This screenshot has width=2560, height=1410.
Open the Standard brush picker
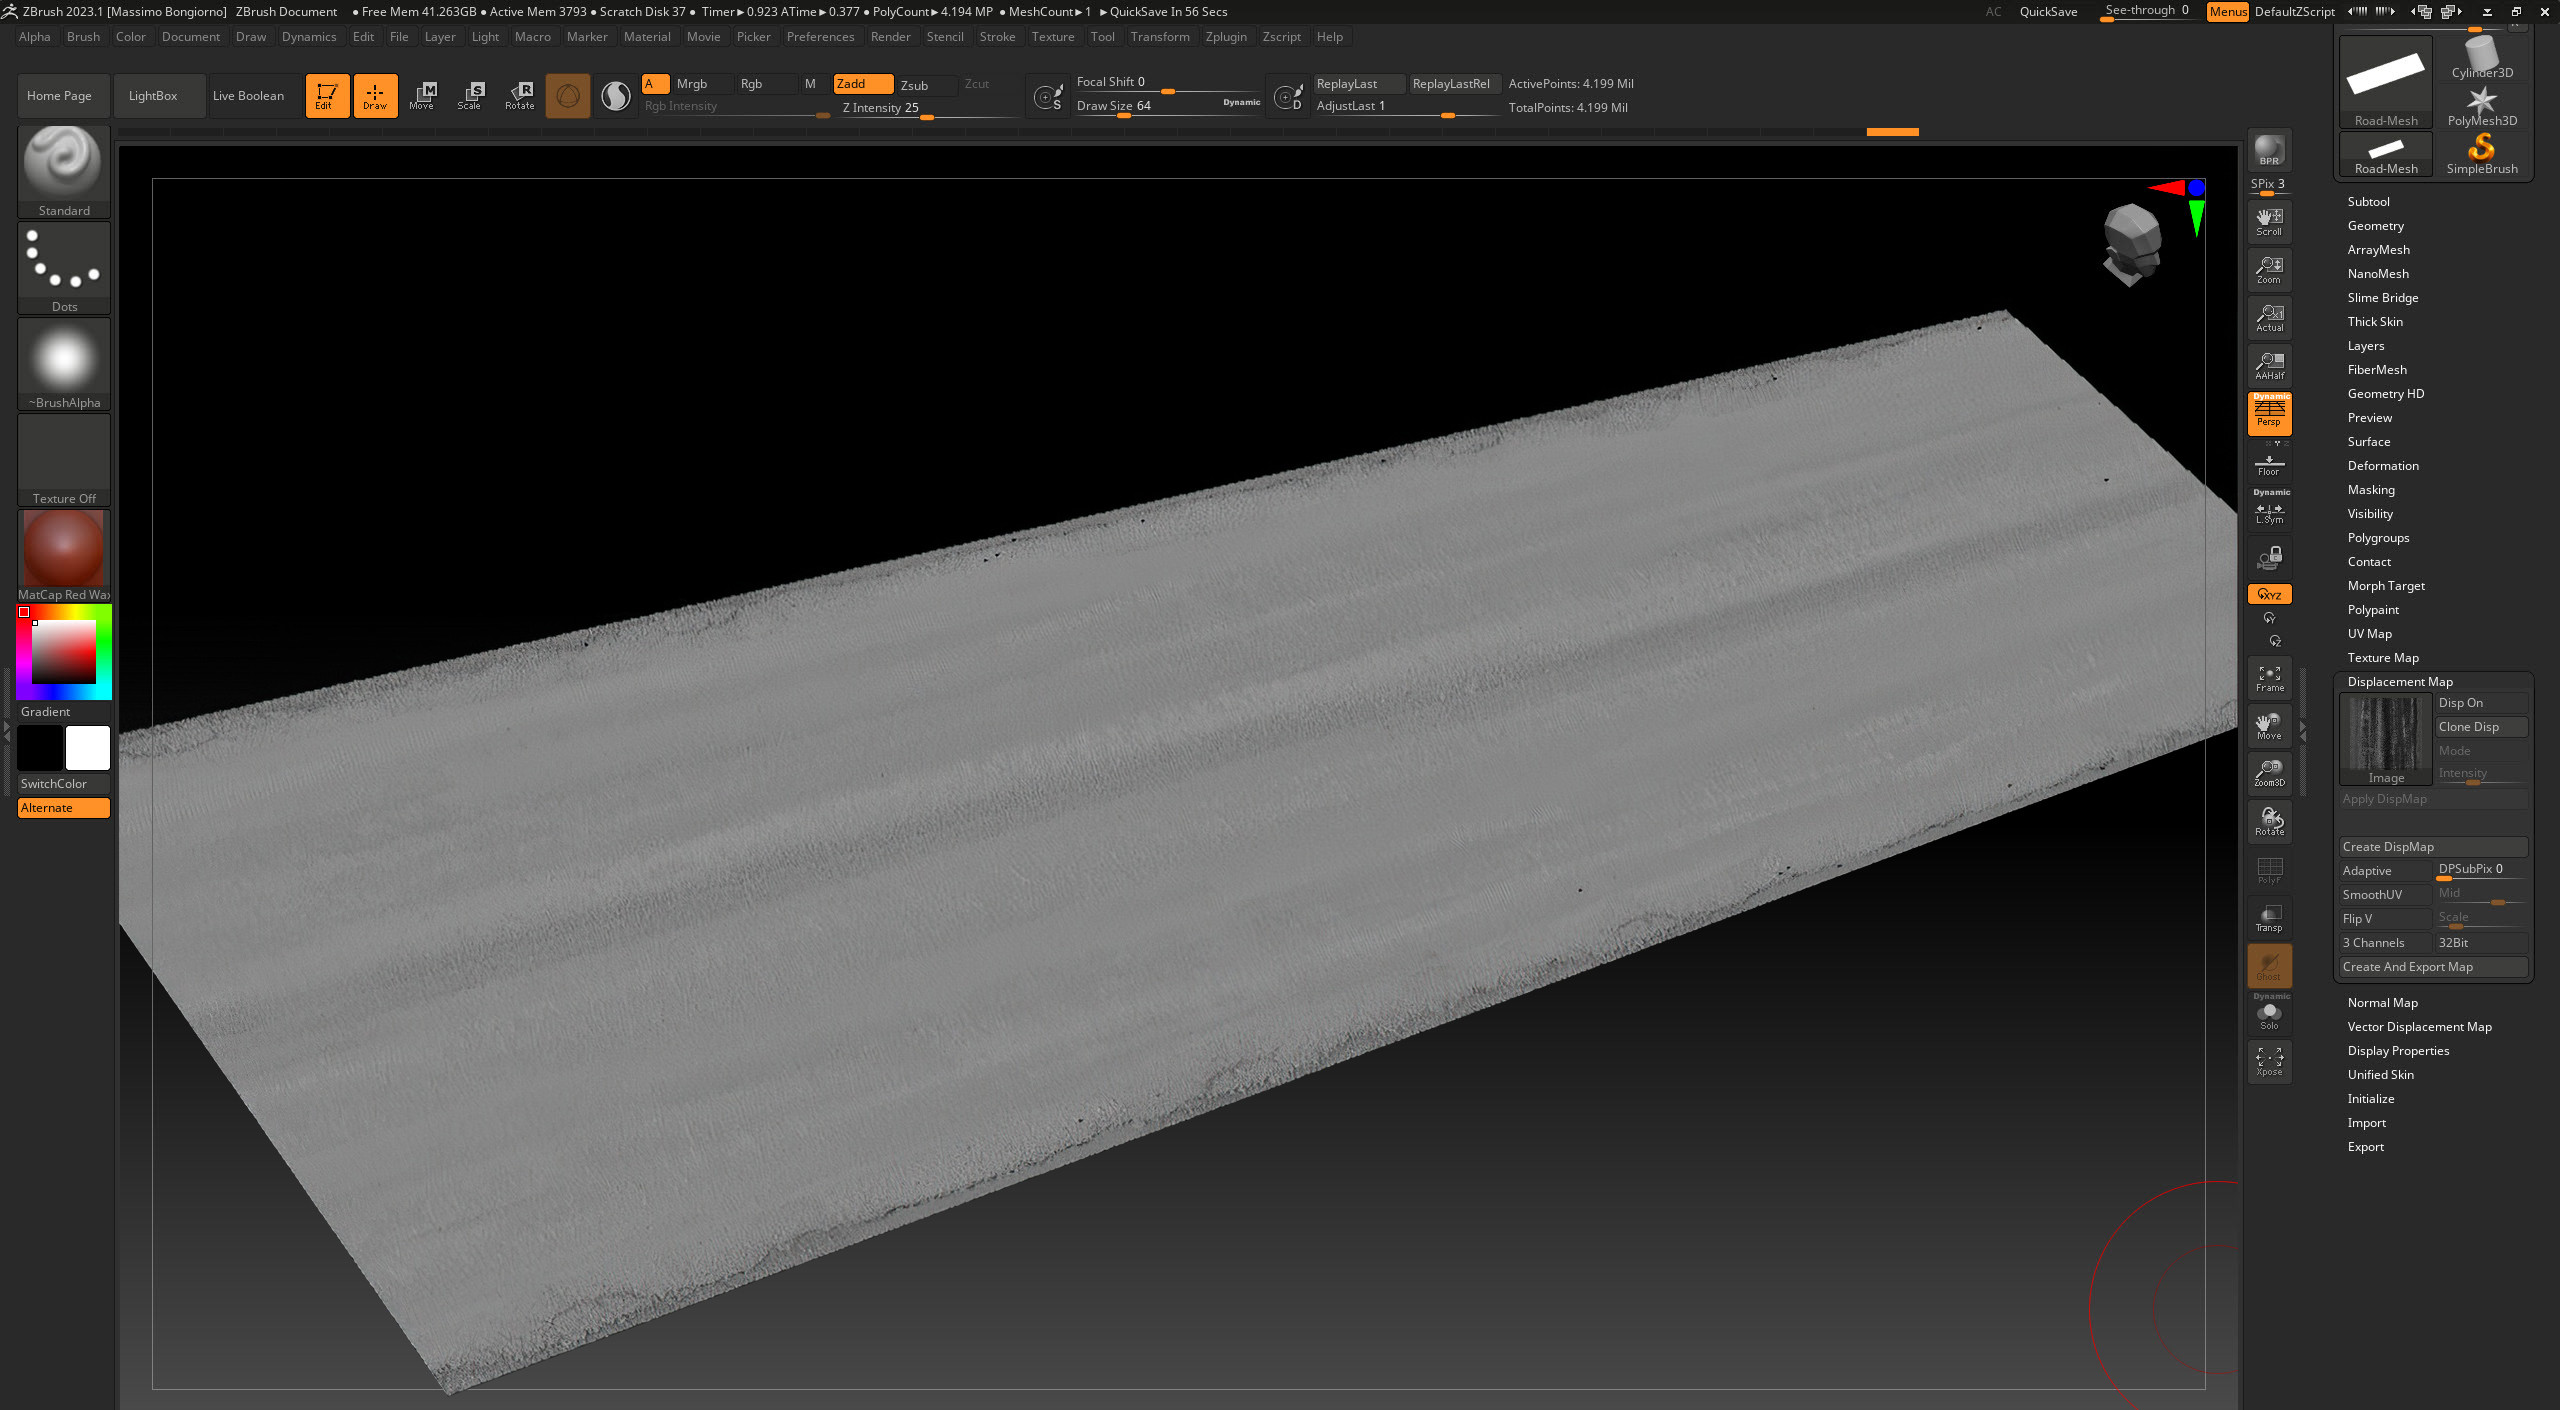(x=64, y=170)
